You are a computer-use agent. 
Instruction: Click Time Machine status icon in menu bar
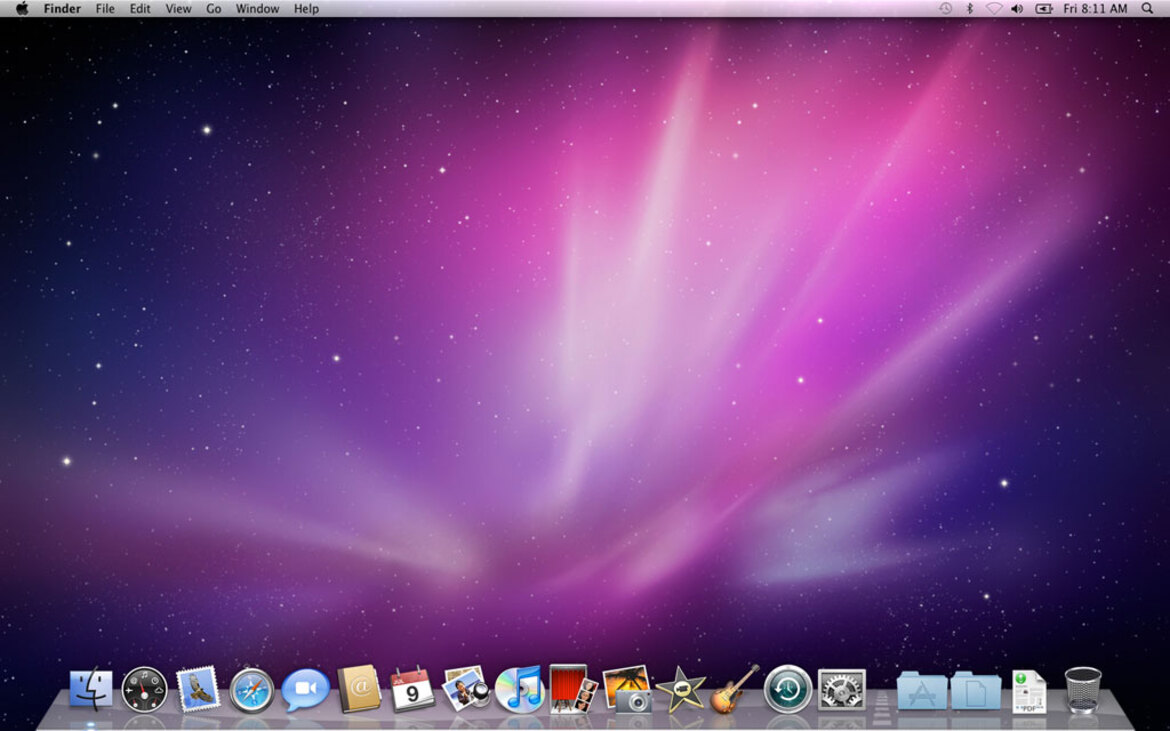945,8
